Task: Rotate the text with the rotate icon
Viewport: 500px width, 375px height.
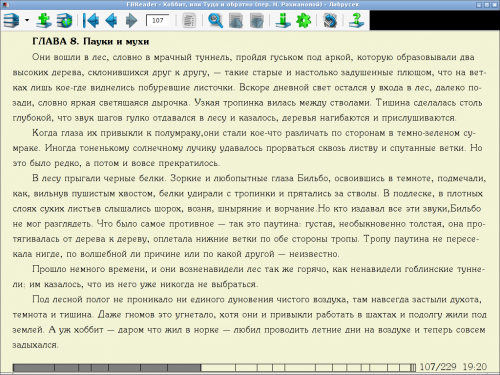Action: click(330, 21)
